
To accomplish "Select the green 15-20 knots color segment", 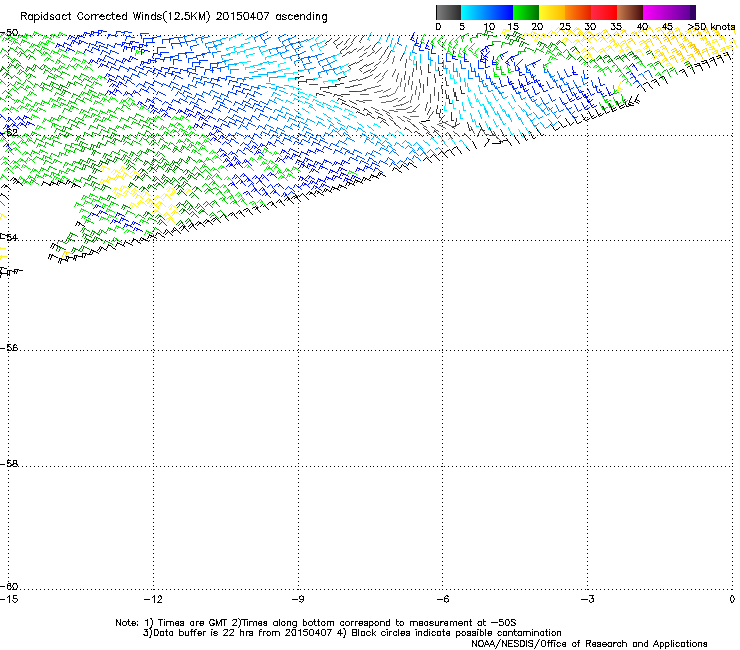I will tap(526, 12).
